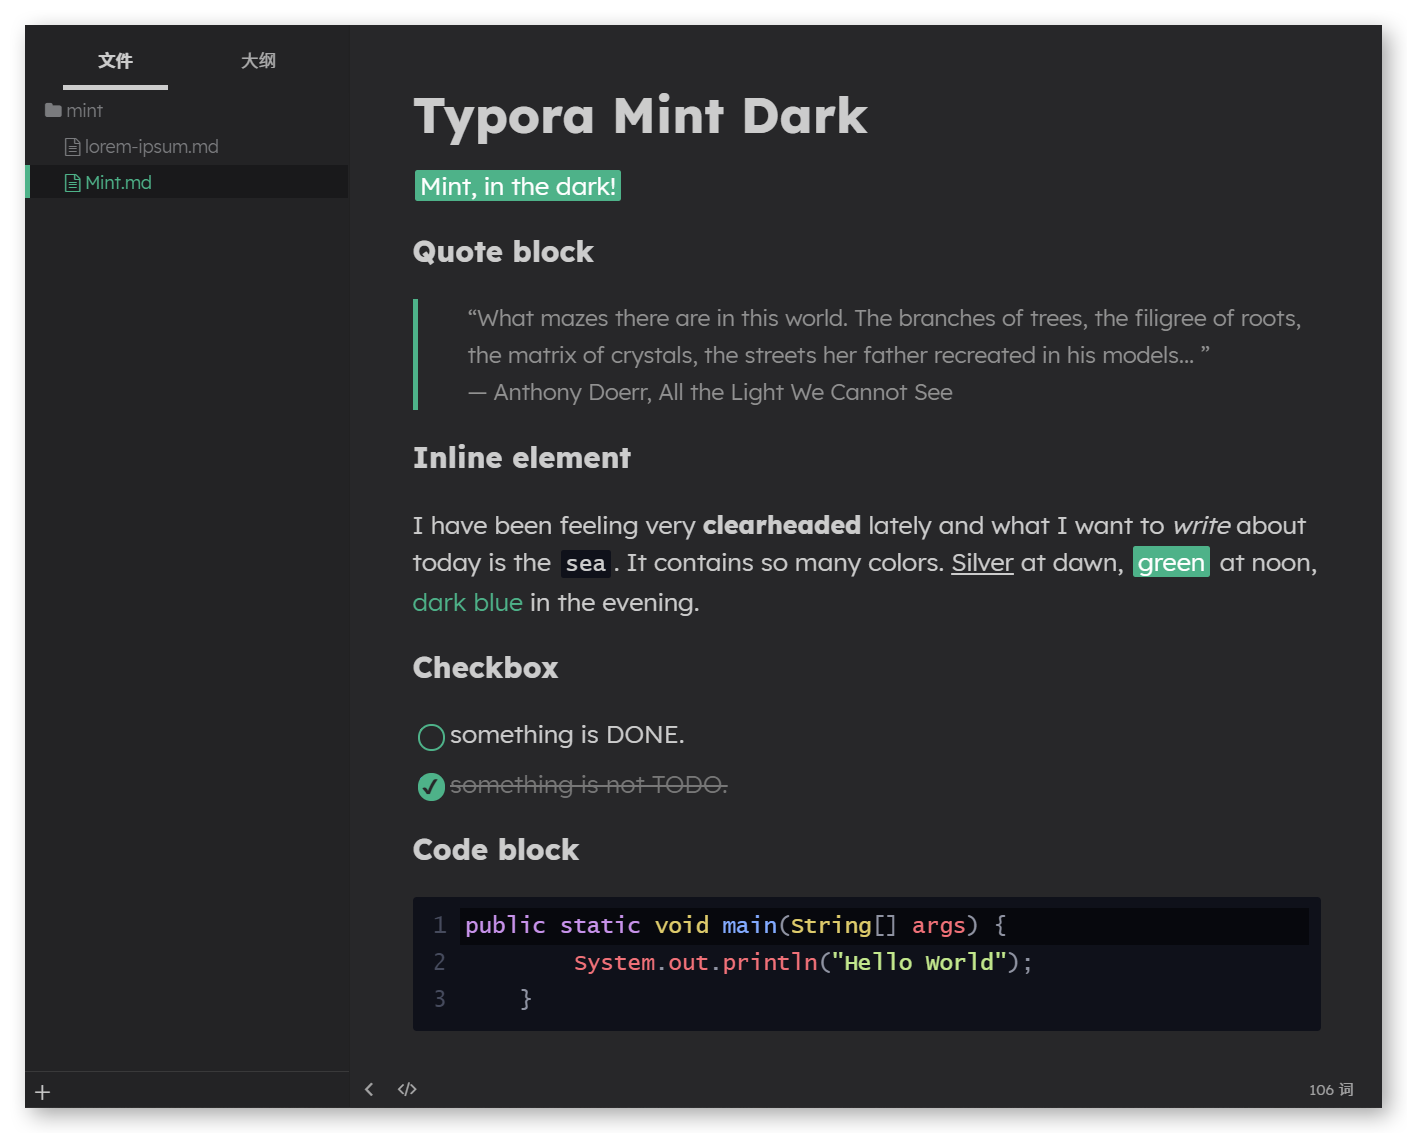Screen dimensions: 1407x1133
Task: Click the underlined word 'Silver'
Action: (982, 563)
